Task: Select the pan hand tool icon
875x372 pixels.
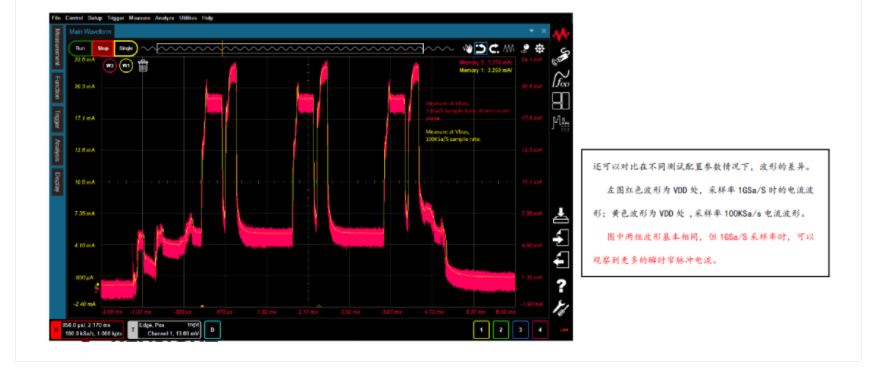Action: 468,49
